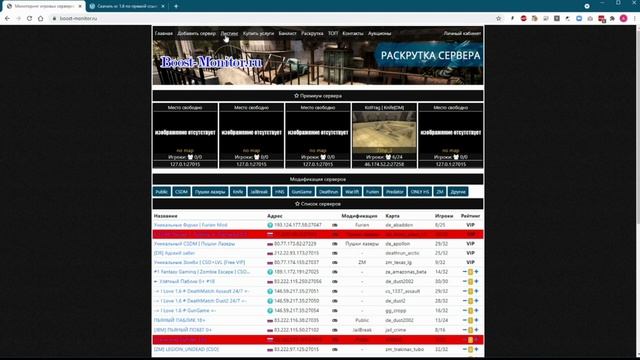
Task: Open the Furien Mod server link
Action: pyautogui.click(x=191, y=225)
